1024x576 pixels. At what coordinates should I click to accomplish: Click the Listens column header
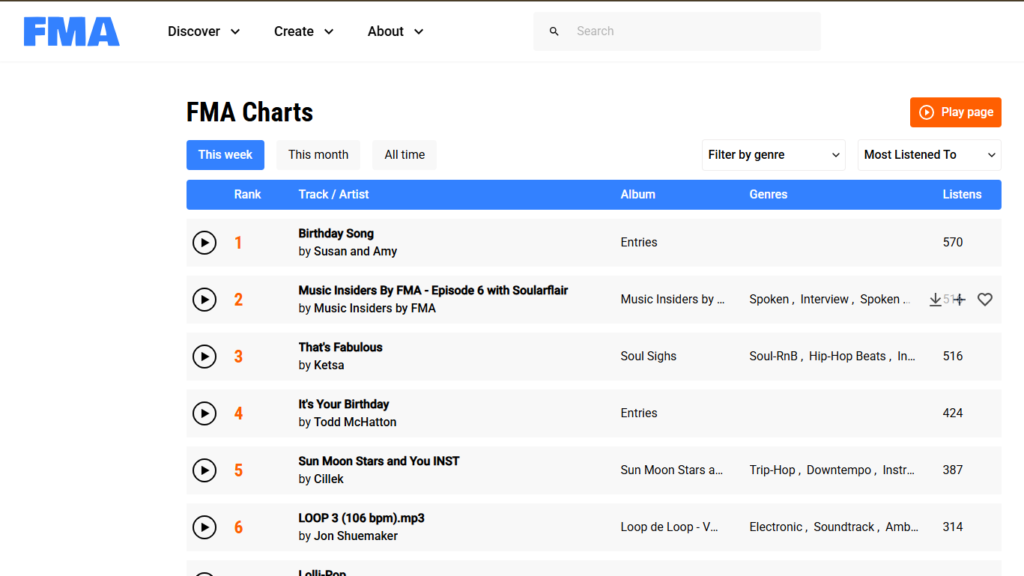pos(961,195)
